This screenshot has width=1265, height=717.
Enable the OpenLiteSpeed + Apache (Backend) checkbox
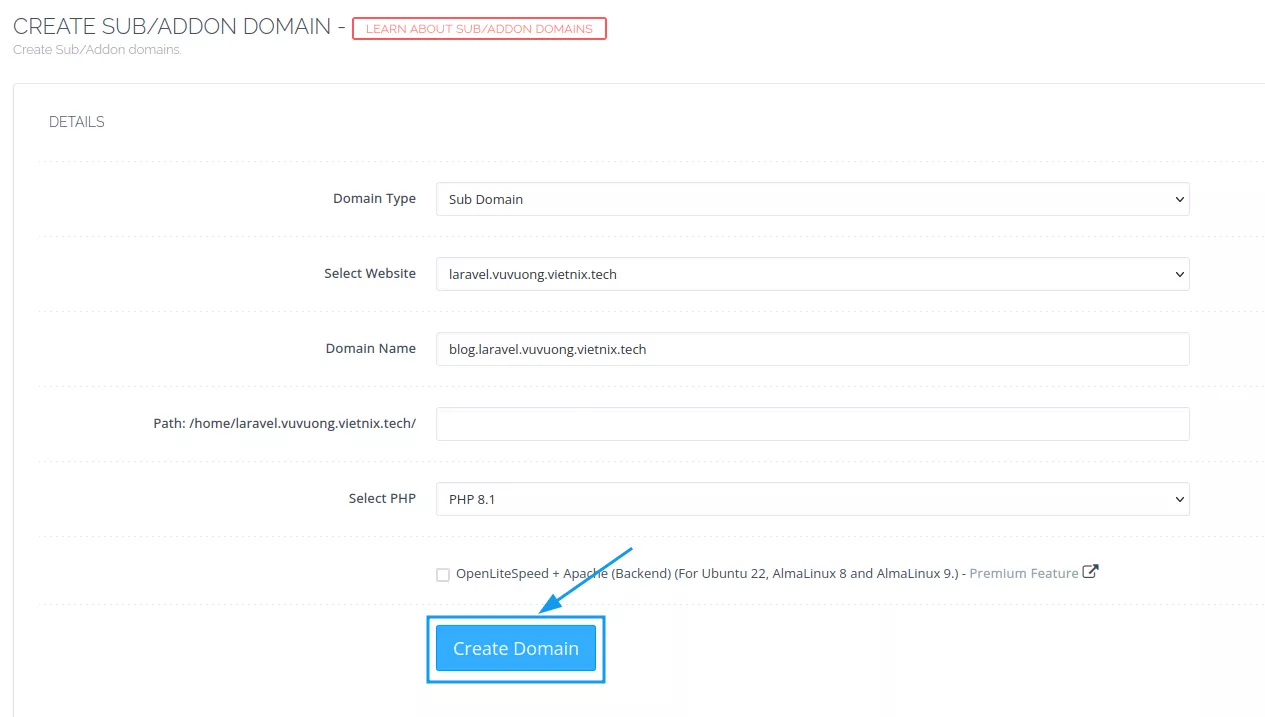[x=443, y=574]
